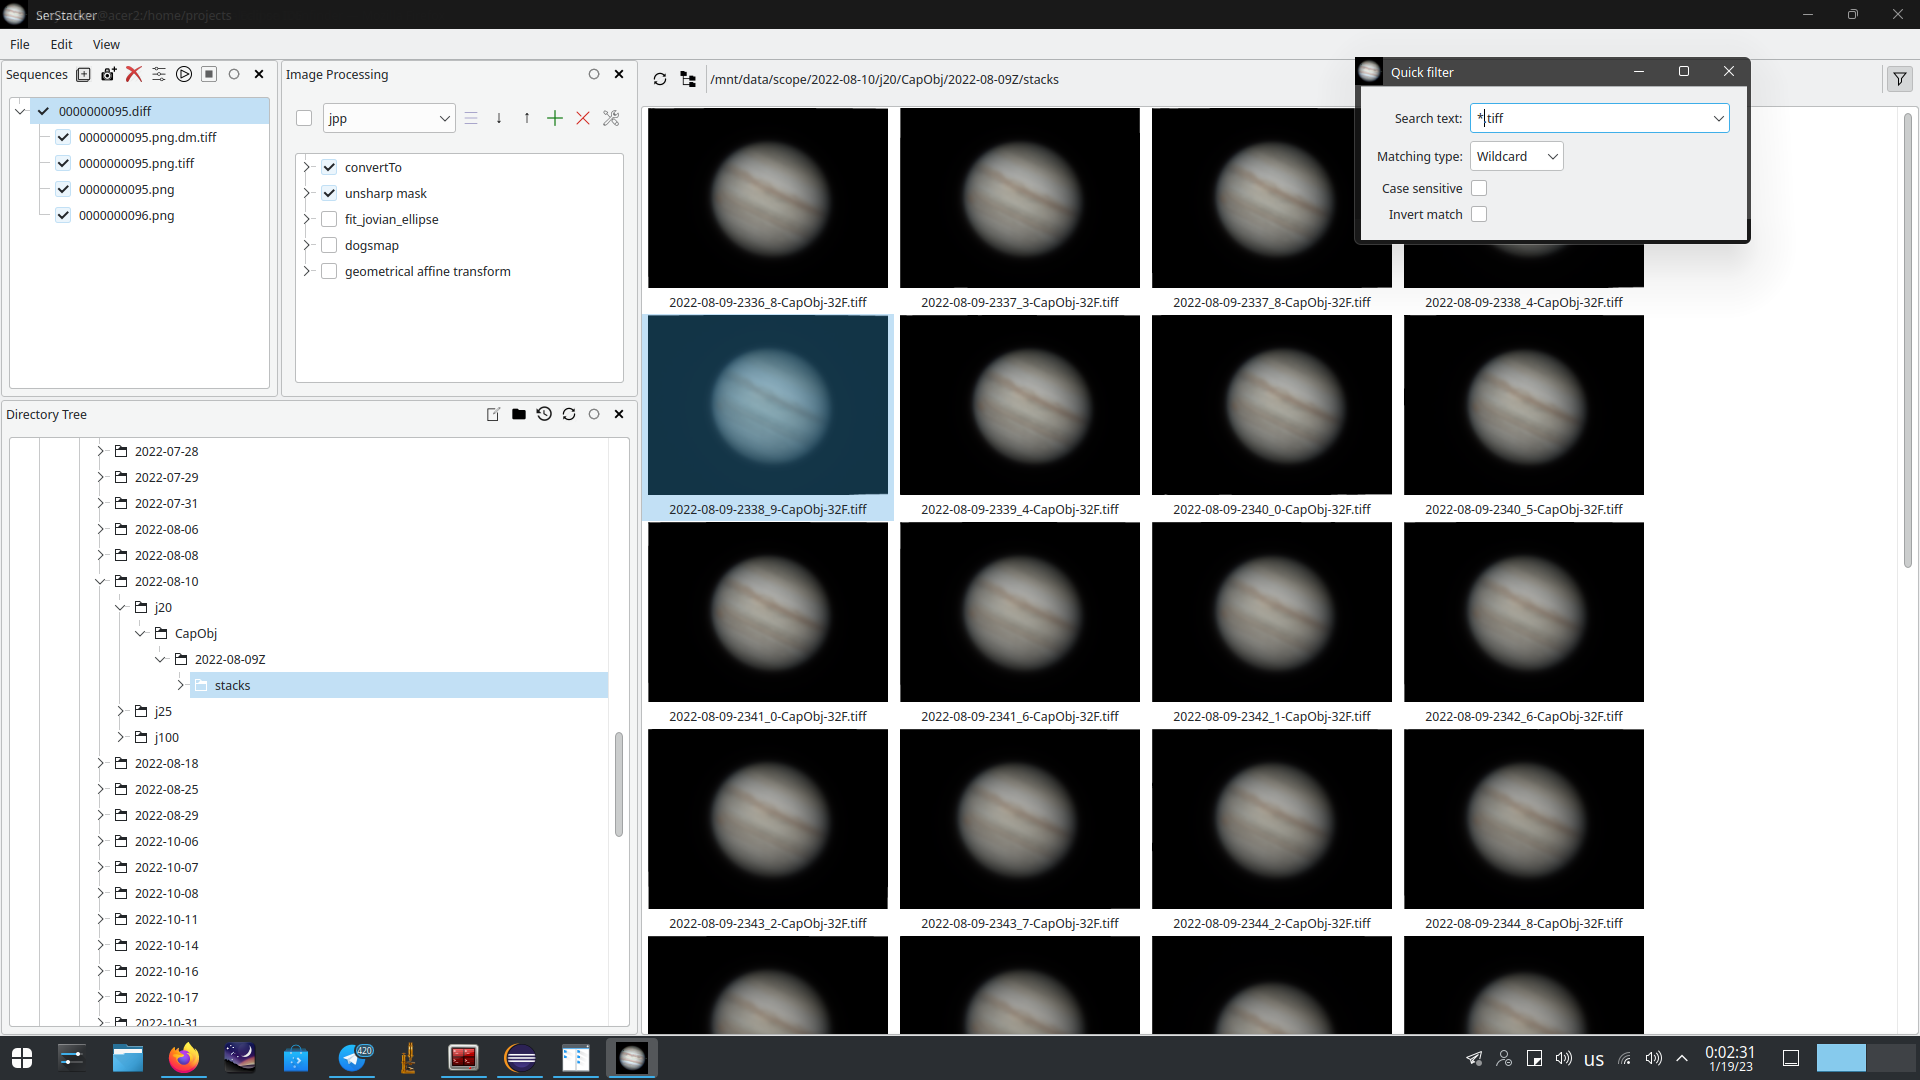Image resolution: width=1920 pixels, height=1080 pixels.
Task: Open Firefox from the taskbar
Action: click(184, 1058)
